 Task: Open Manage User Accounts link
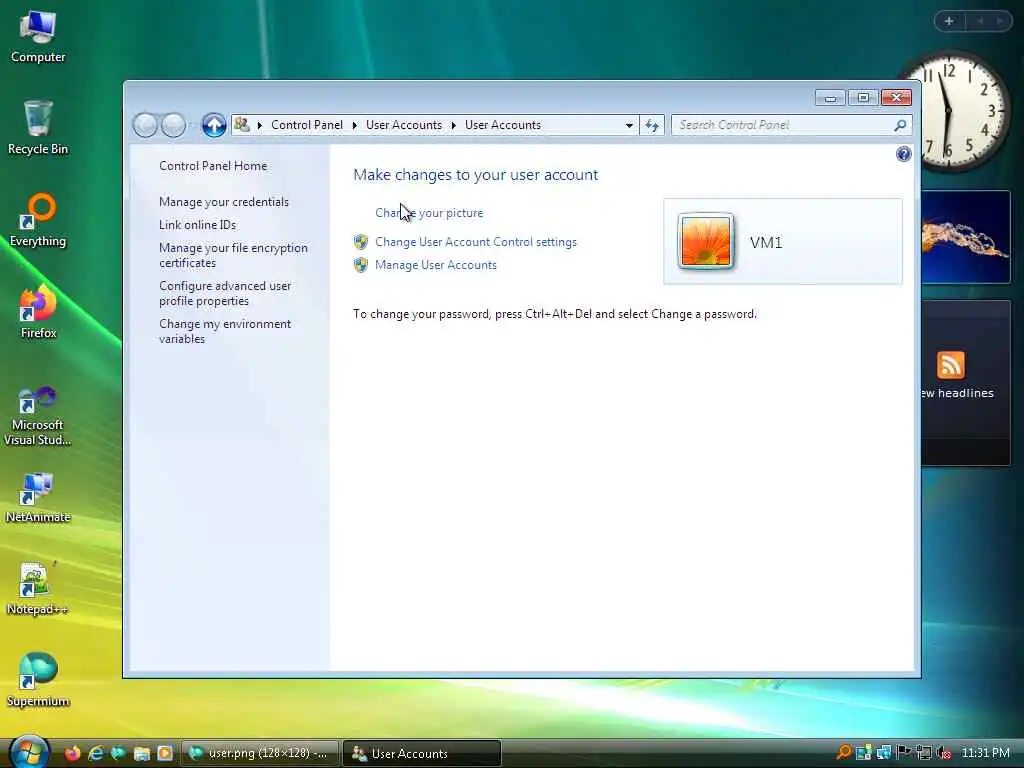436,265
